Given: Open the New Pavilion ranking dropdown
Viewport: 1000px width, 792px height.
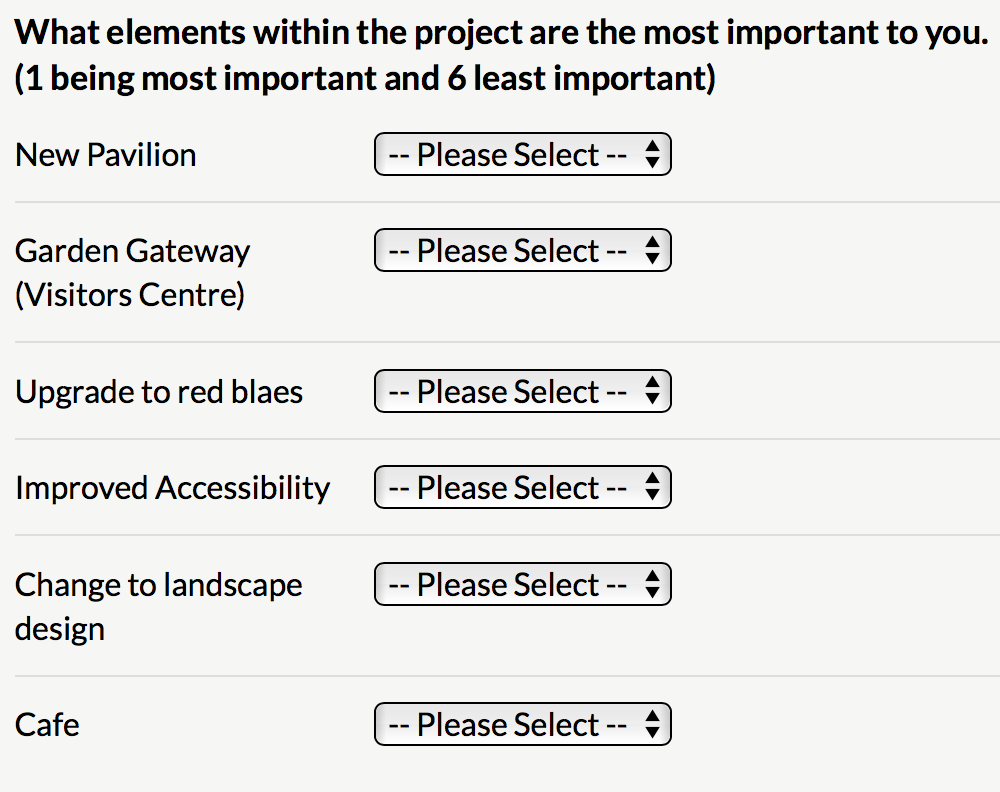Looking at the screenshot, I should pos(522,154).
